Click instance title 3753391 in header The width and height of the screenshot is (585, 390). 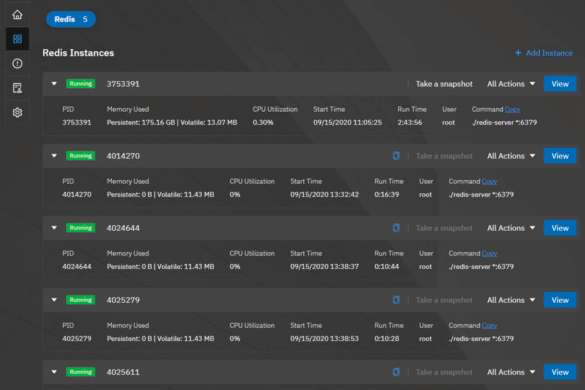(123, 84)
